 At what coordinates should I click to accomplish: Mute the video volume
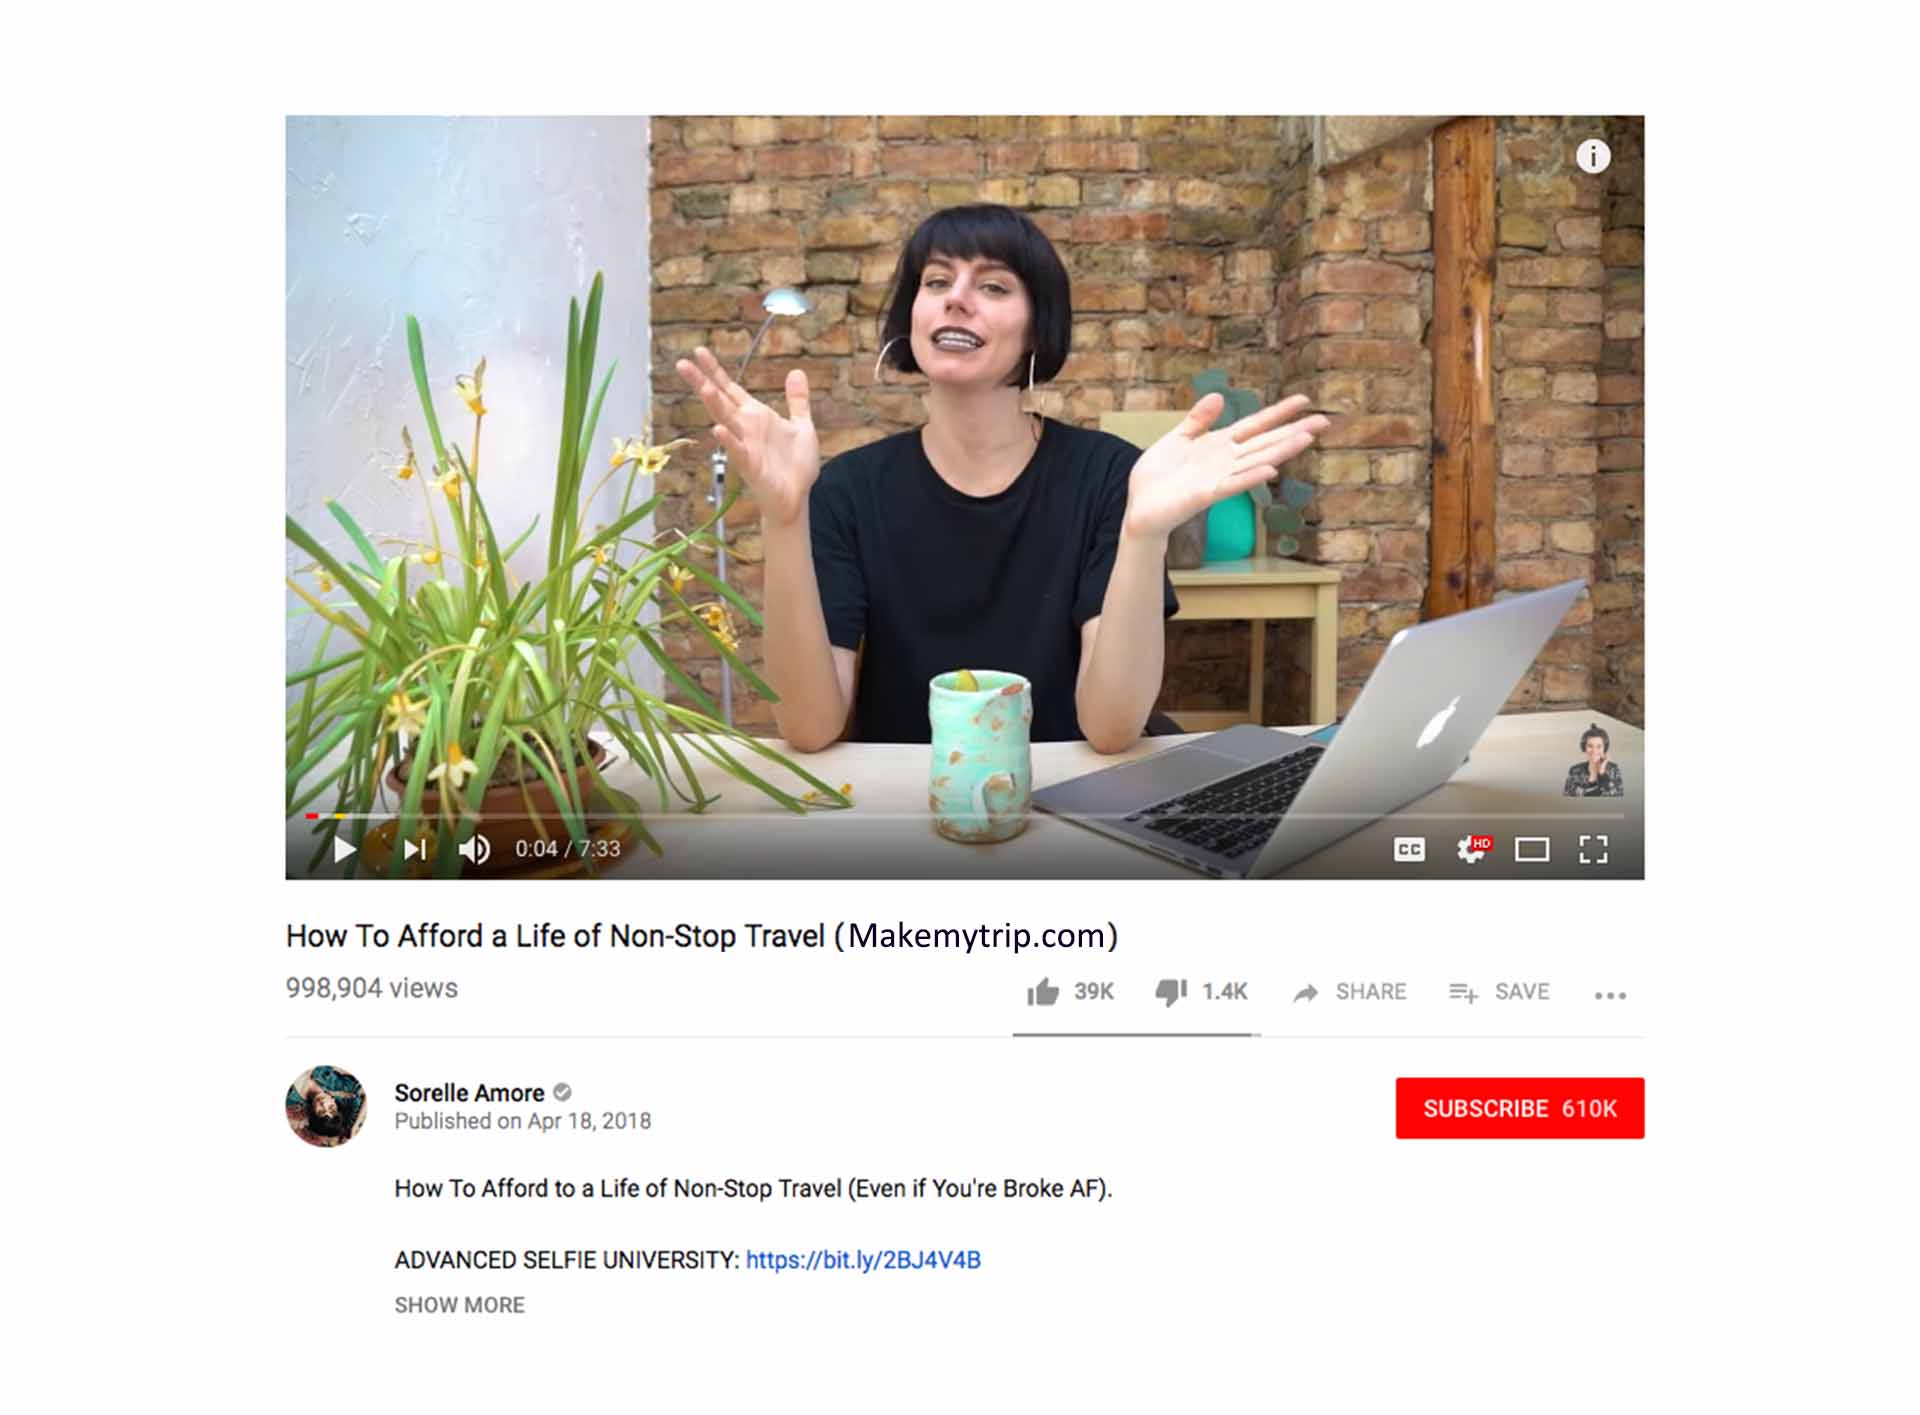pyautogui.click(x=474, y=850)
